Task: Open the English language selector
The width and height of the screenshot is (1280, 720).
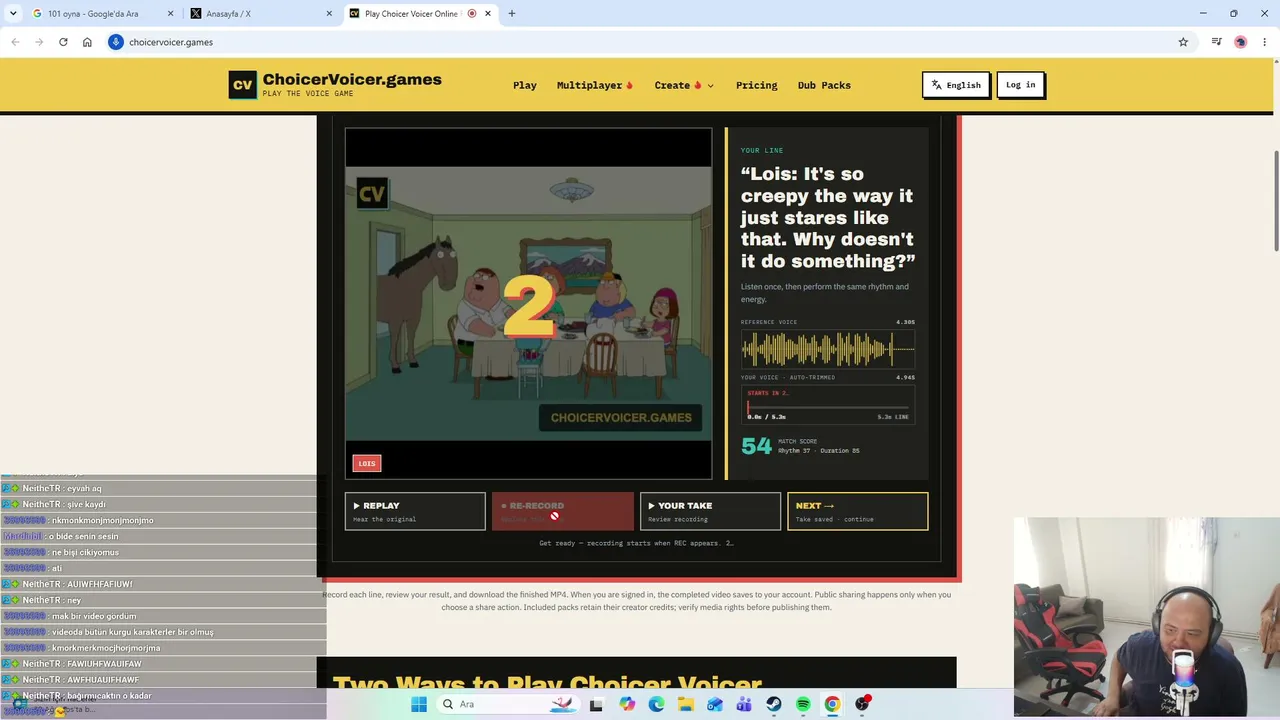Action: (x=956, y=85)
